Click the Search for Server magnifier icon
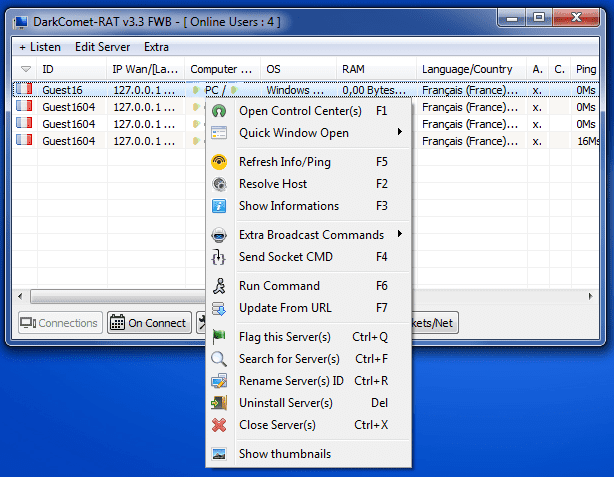The height and width of the screenshot is (477, 614). [x=219, y=359]
